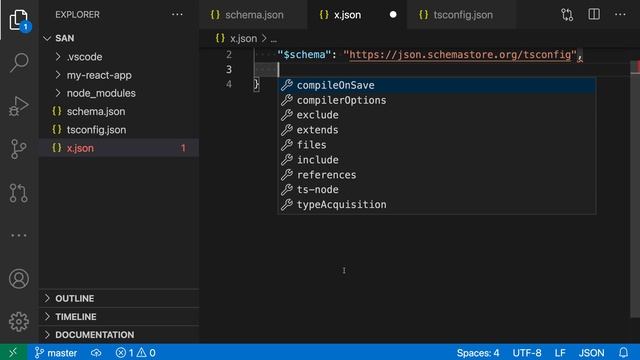Change encoding via UTF-8 status item
This screenshot has height=360, width=640.
(x=527, y=353)
